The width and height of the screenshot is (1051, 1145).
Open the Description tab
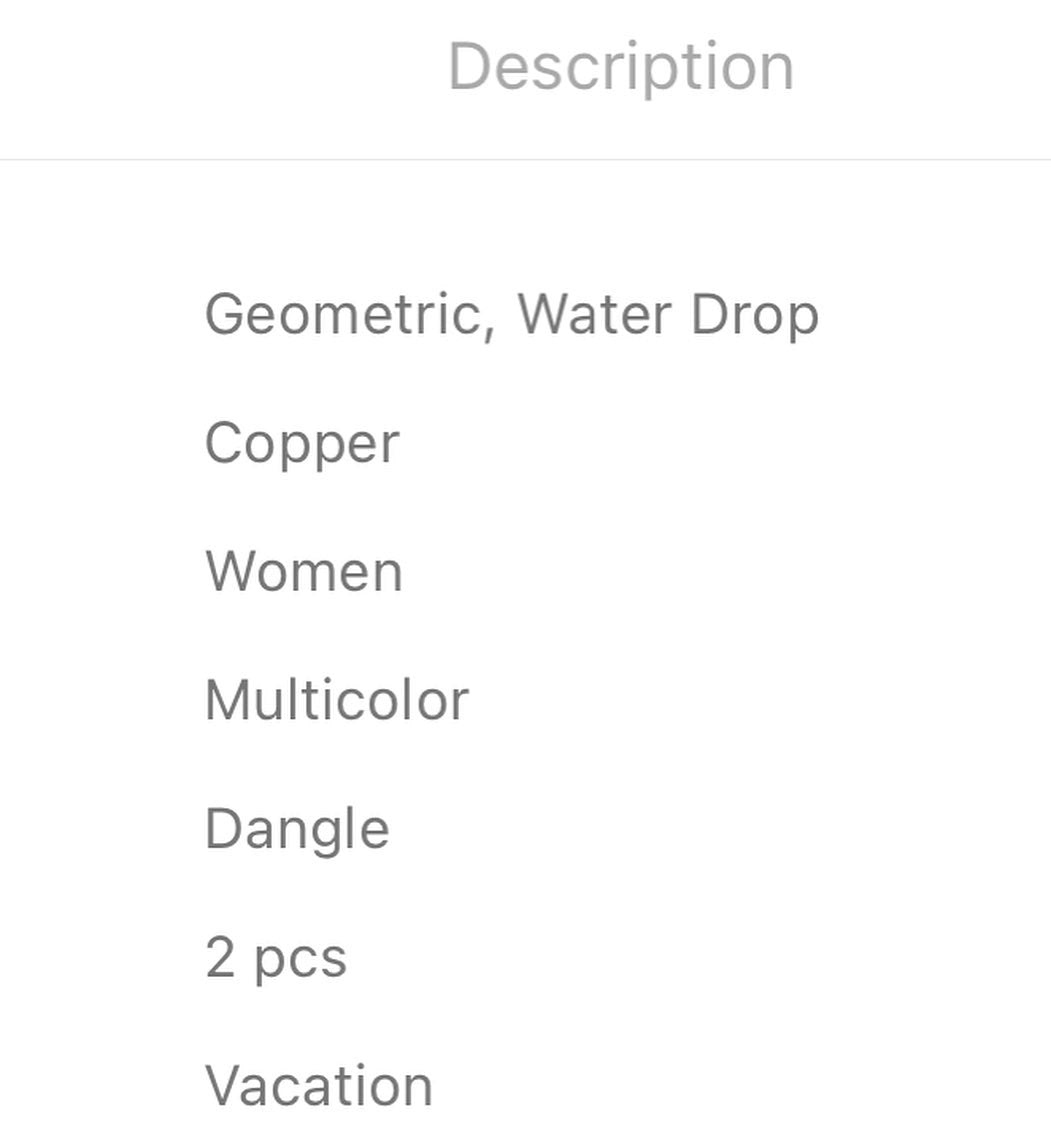621,68
